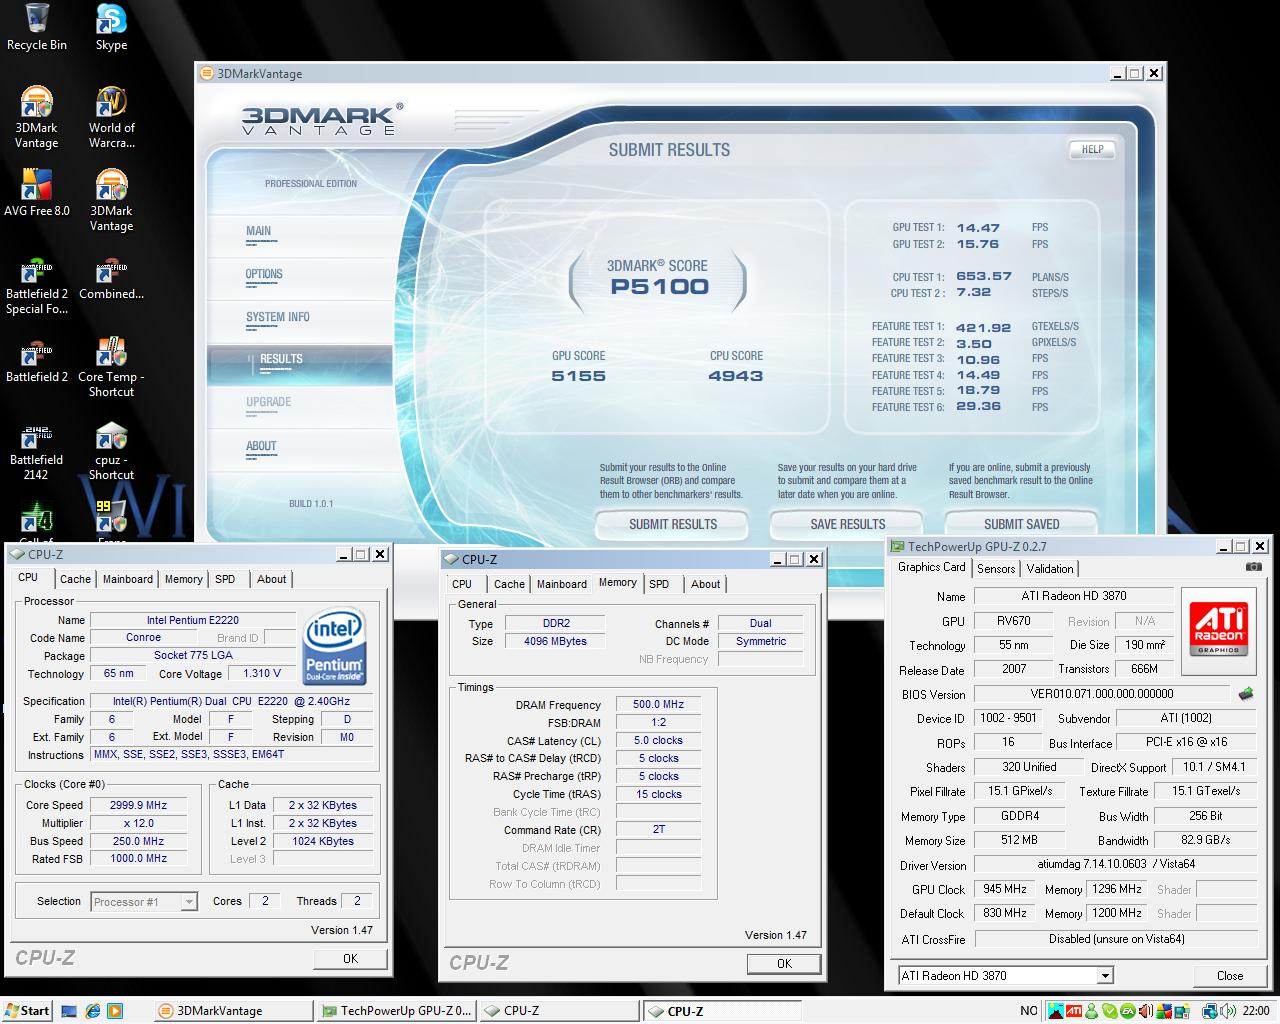Click SUBMIT RESULTS button
This screenshot has height=1024, width=1280.
673,524
